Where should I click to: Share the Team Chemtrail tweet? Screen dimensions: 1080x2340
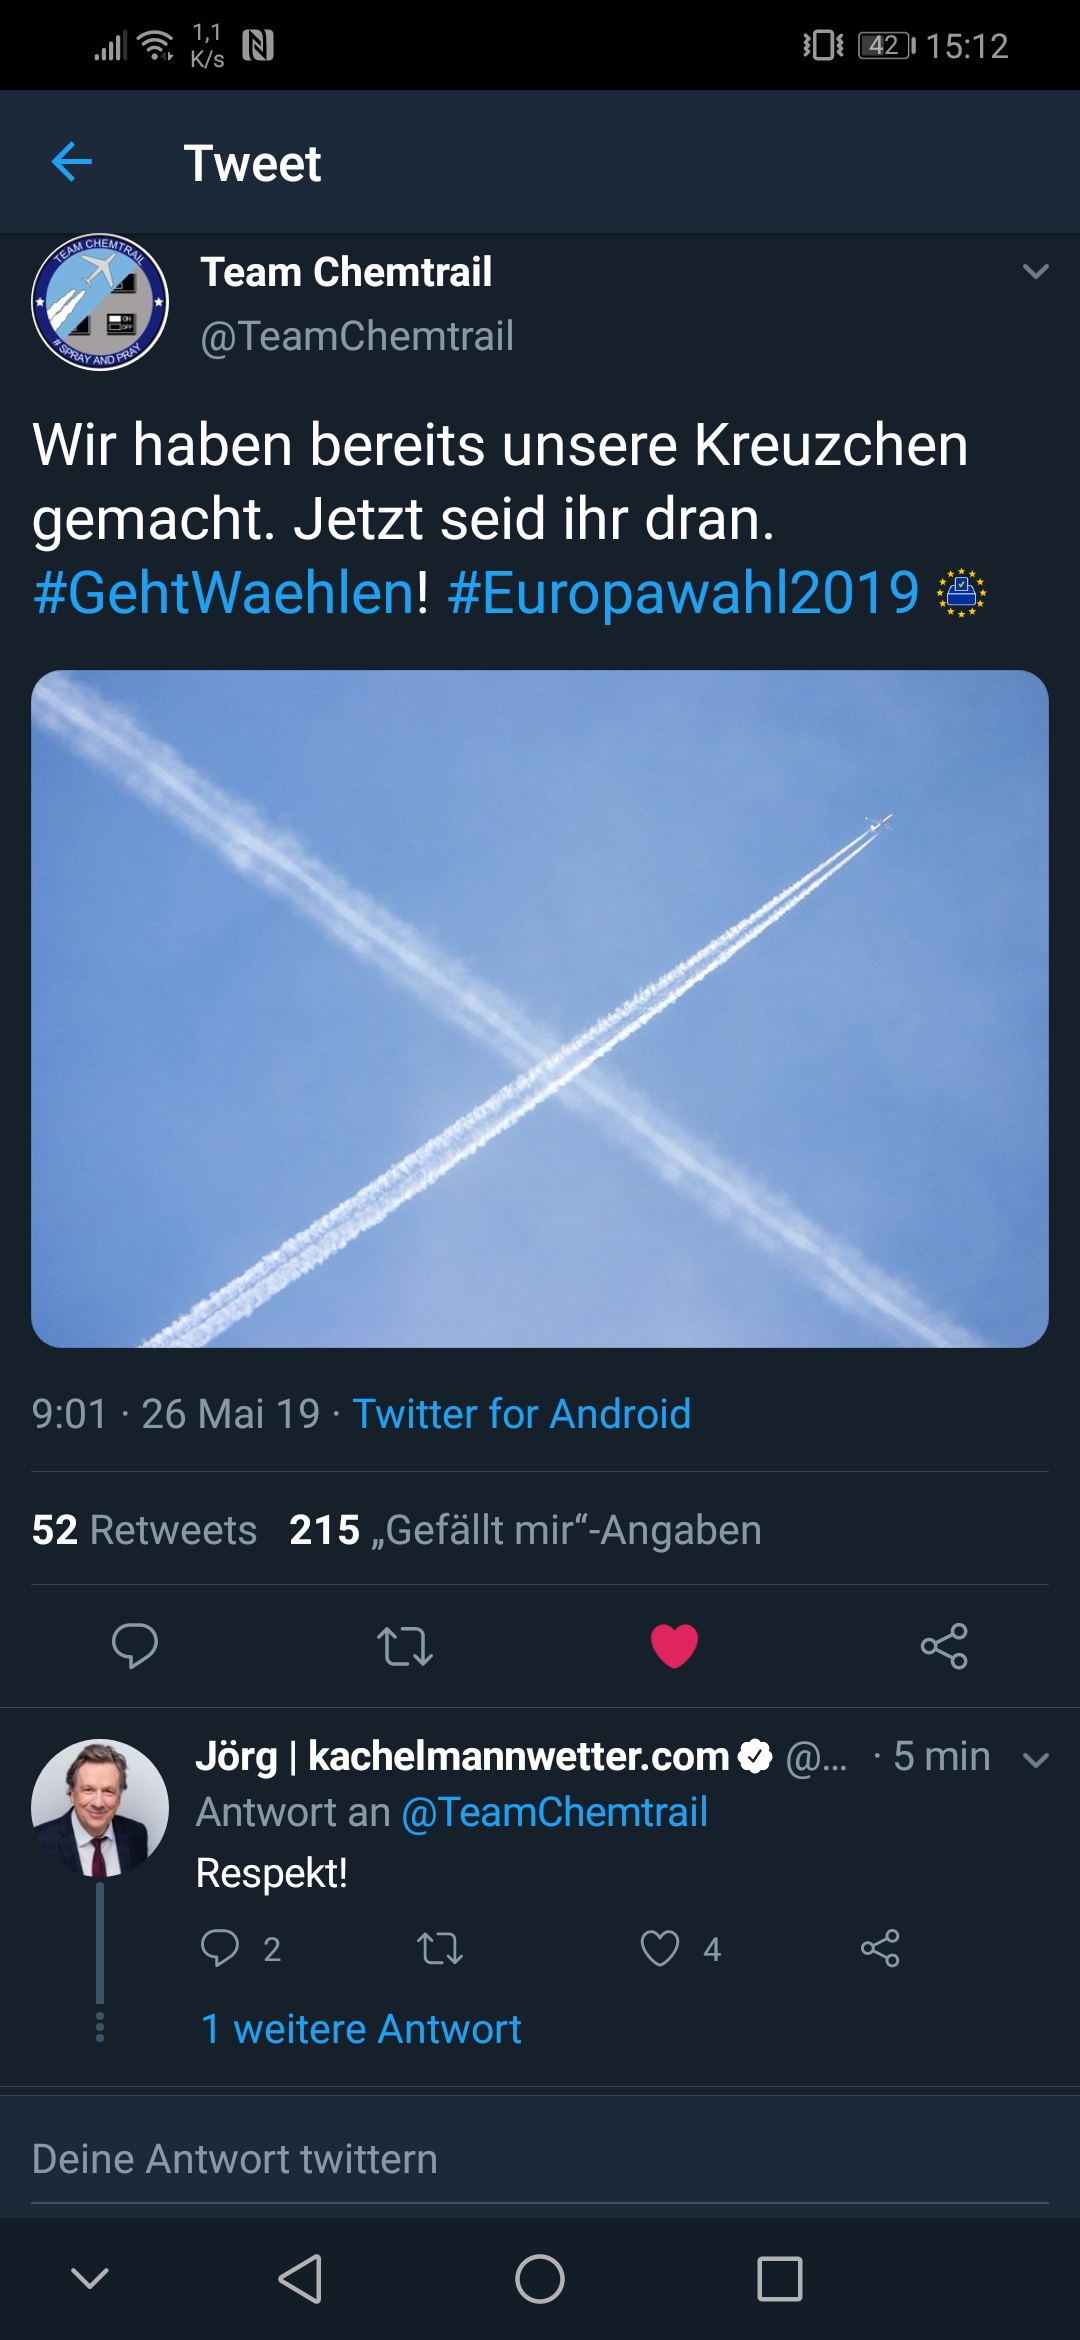pos(944,1646)
